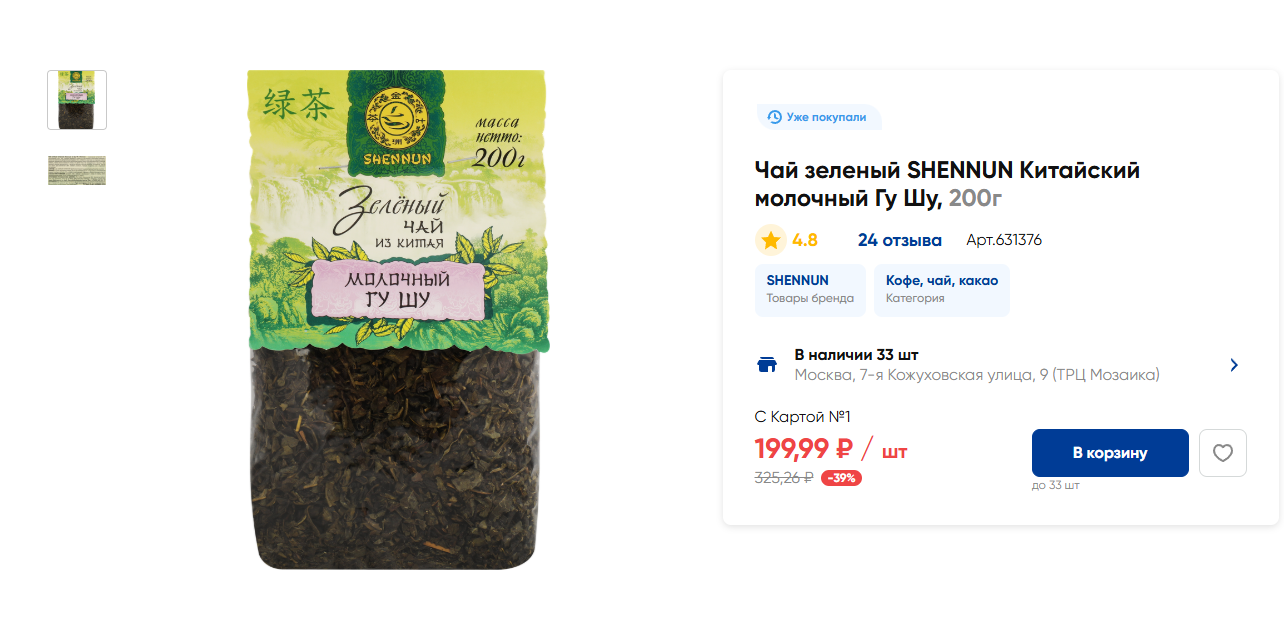Click the product title Чай зеленый SHENNUN
The width and height of the screenshot is (1284, 620).
947,184
